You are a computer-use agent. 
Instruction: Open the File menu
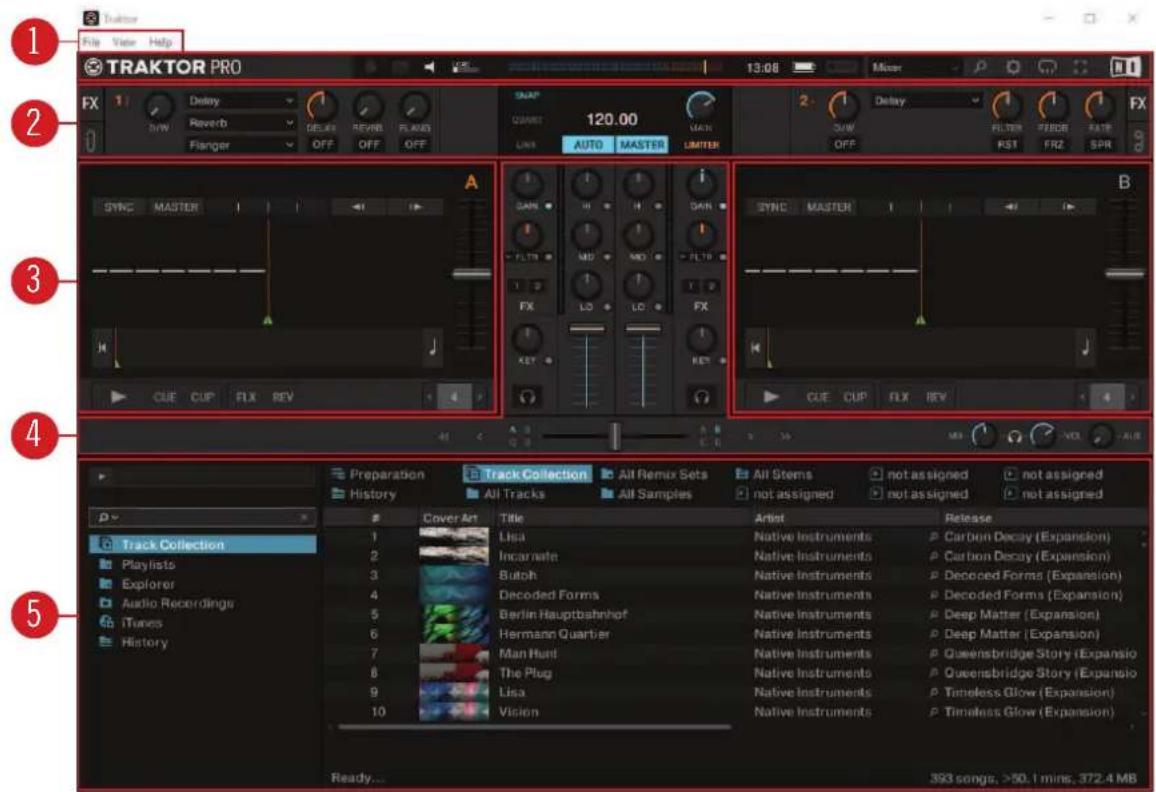pos(91,42)
